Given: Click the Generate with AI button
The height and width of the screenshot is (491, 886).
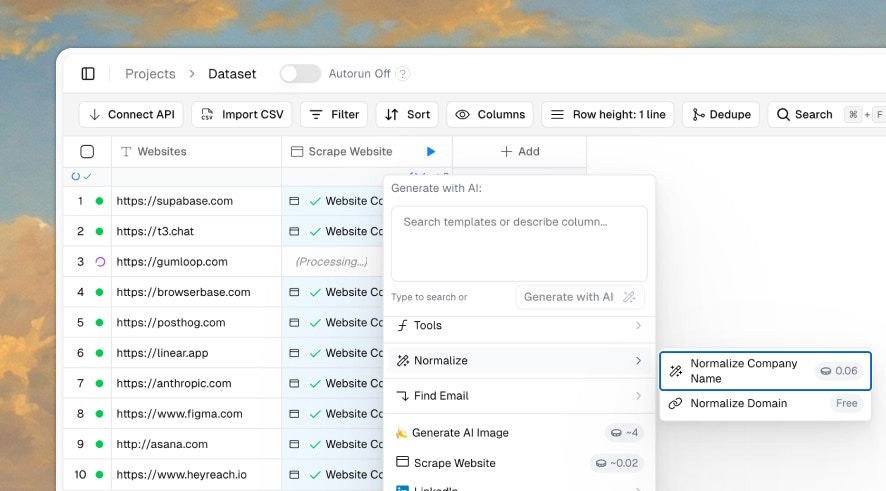Looking at the screenshot, I should click(x=580, y=297).
